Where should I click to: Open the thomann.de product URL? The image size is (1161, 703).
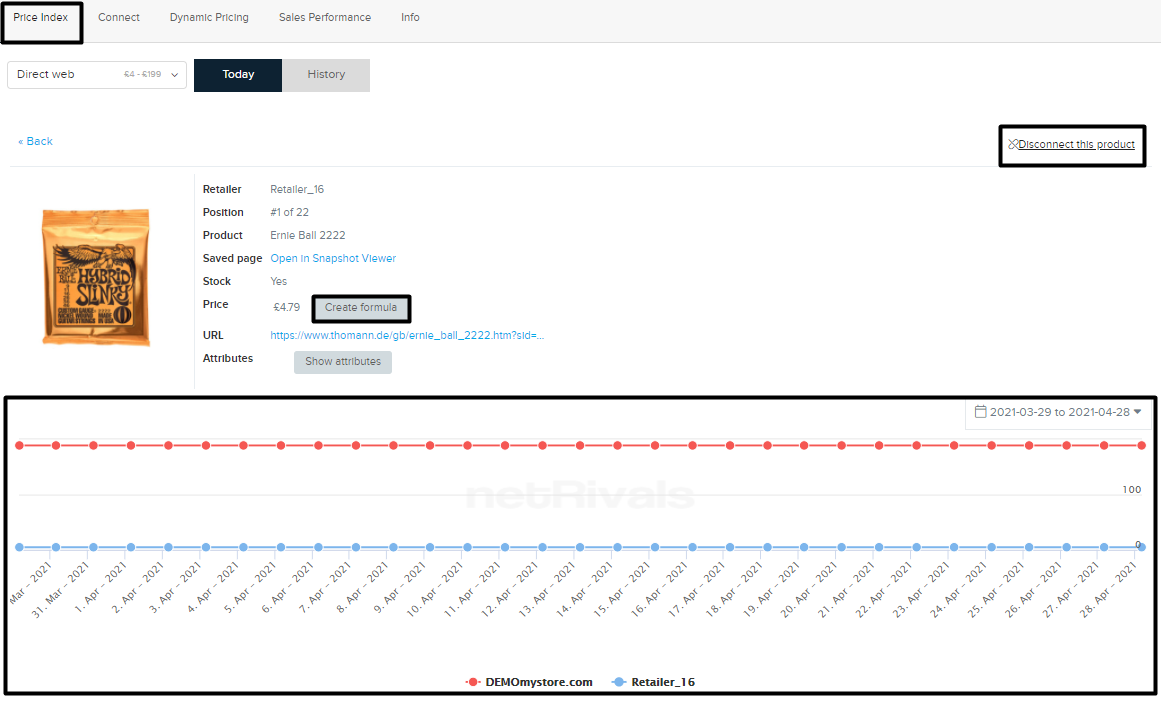(x=407, y=336)
